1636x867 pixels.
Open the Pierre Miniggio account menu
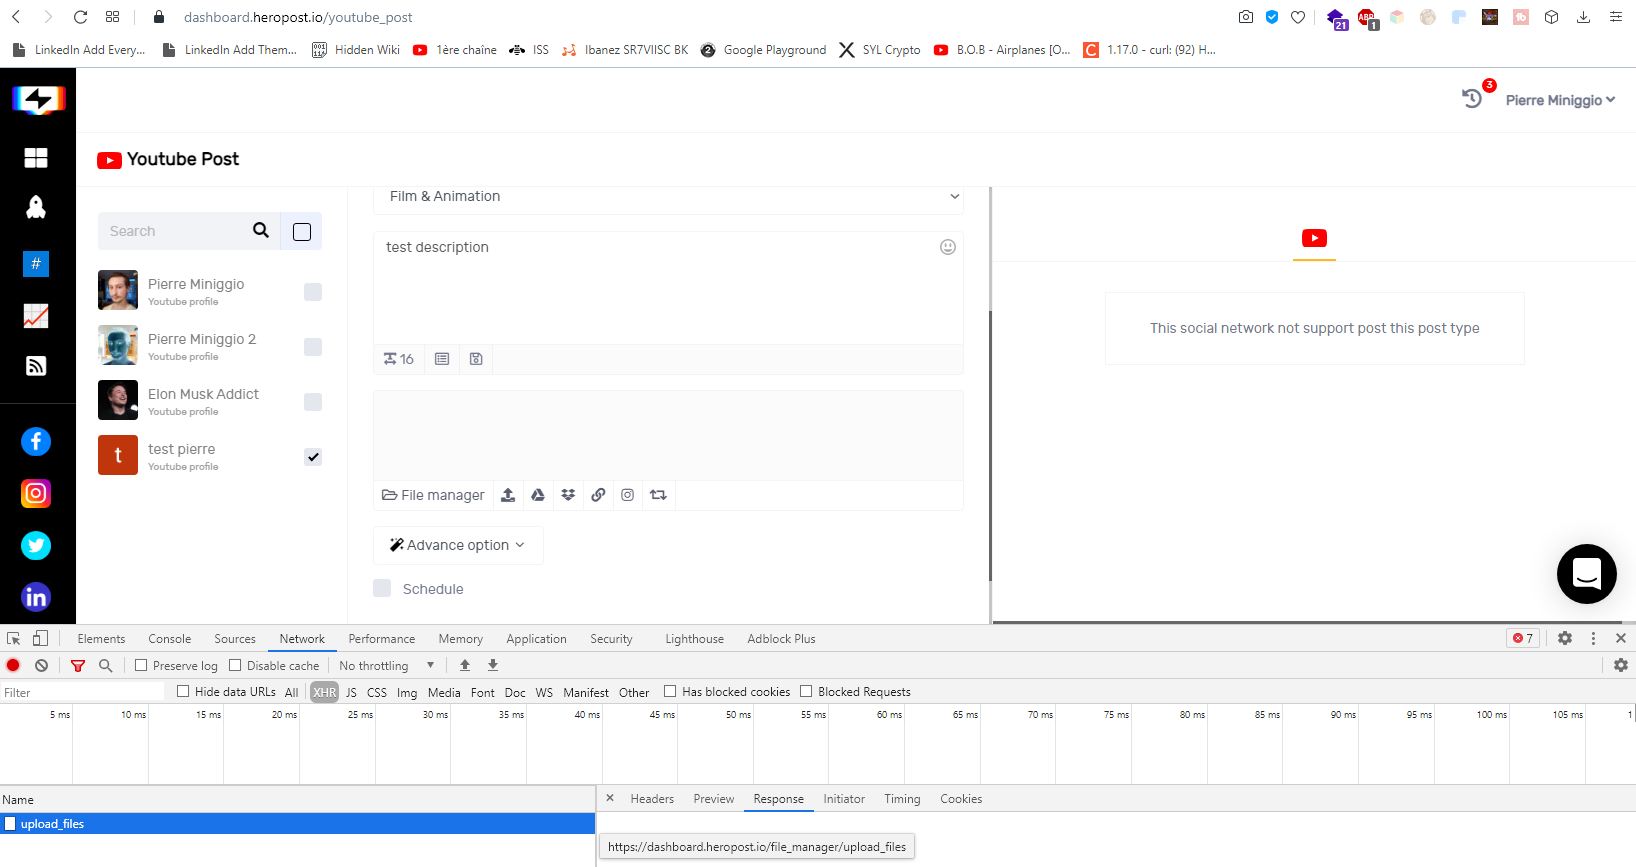tap(1559, 100)
